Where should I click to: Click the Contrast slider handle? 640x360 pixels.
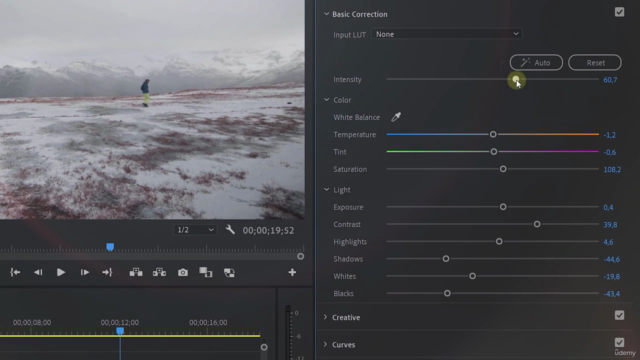coord(537,224)
